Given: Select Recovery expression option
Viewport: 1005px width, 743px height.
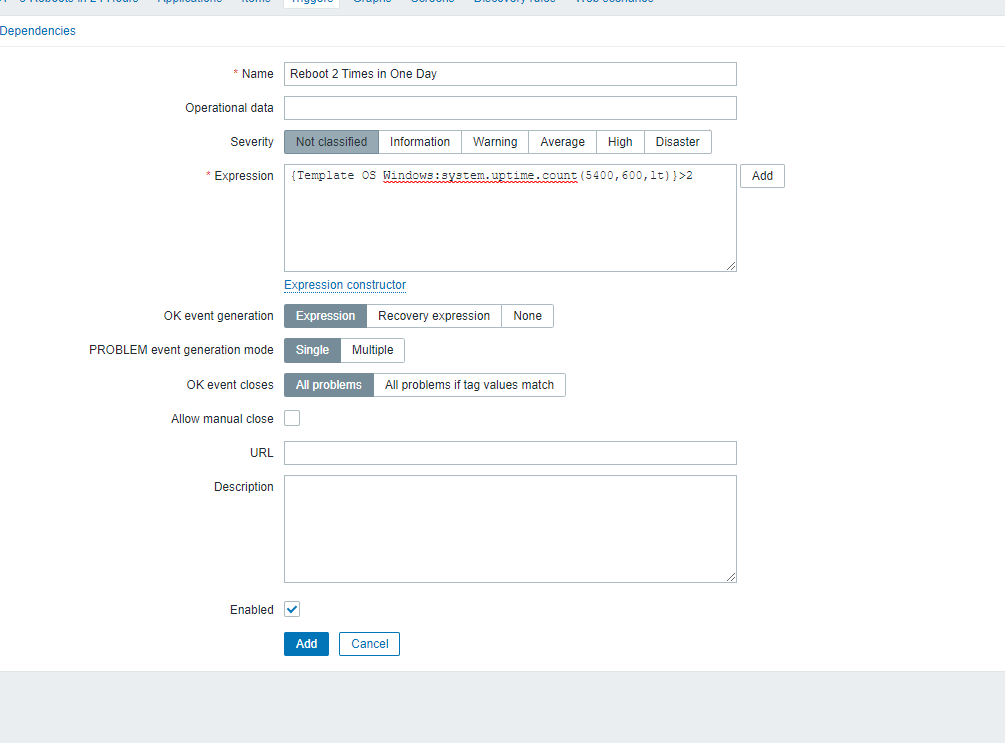Looking at the screenshot, I should (x=434, y=316).
